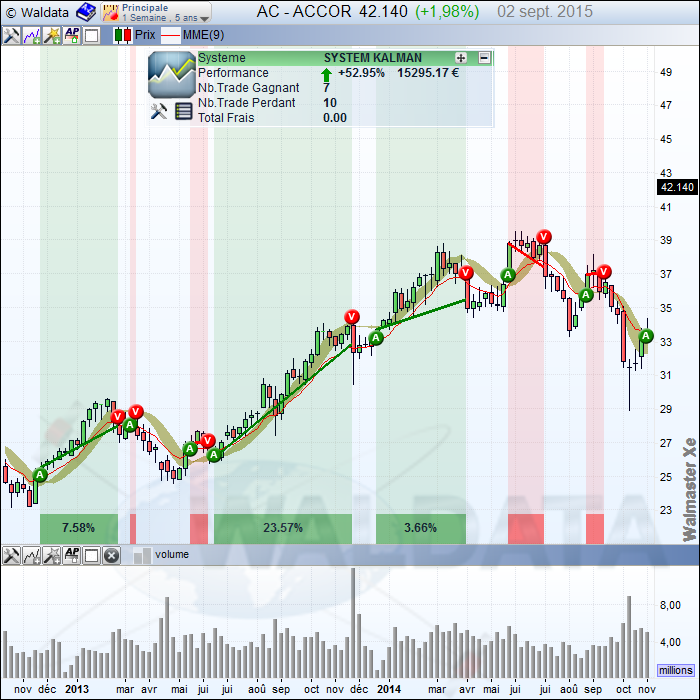700x700 pixels.
Task: Click the 23.57% green trade result bar
Action: [283, 529]
